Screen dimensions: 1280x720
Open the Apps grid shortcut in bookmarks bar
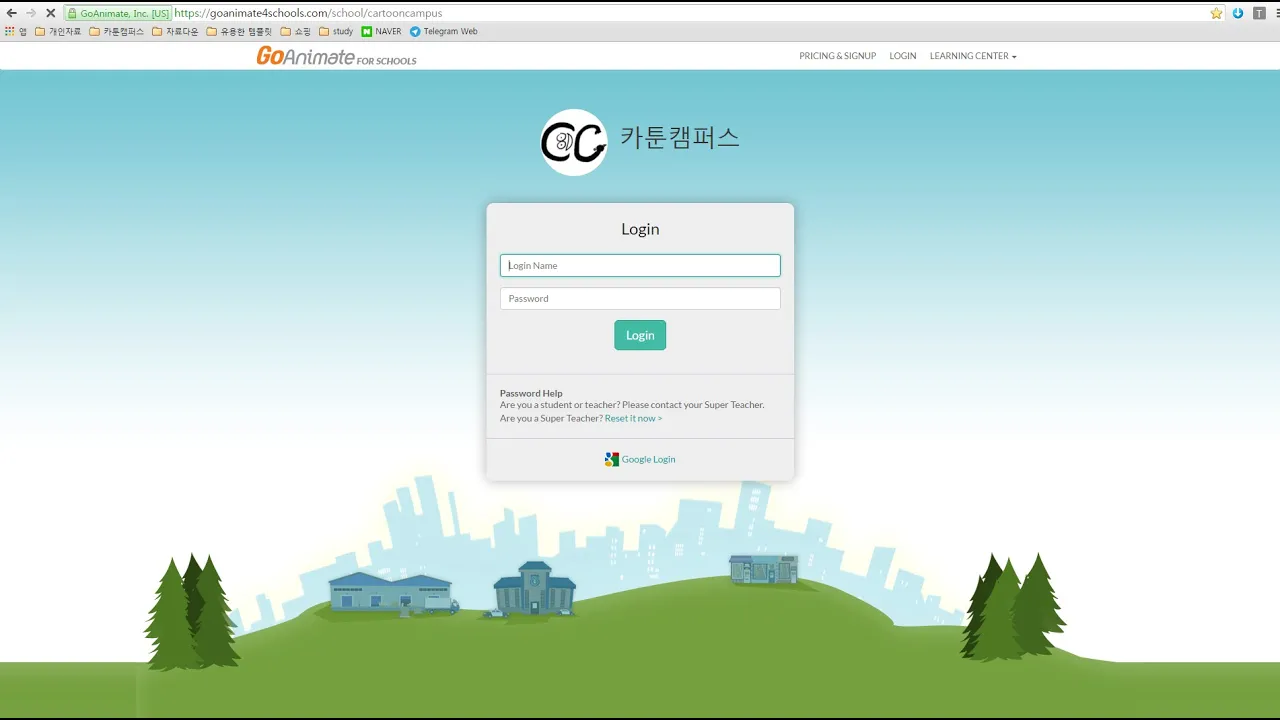click(16, 31)
